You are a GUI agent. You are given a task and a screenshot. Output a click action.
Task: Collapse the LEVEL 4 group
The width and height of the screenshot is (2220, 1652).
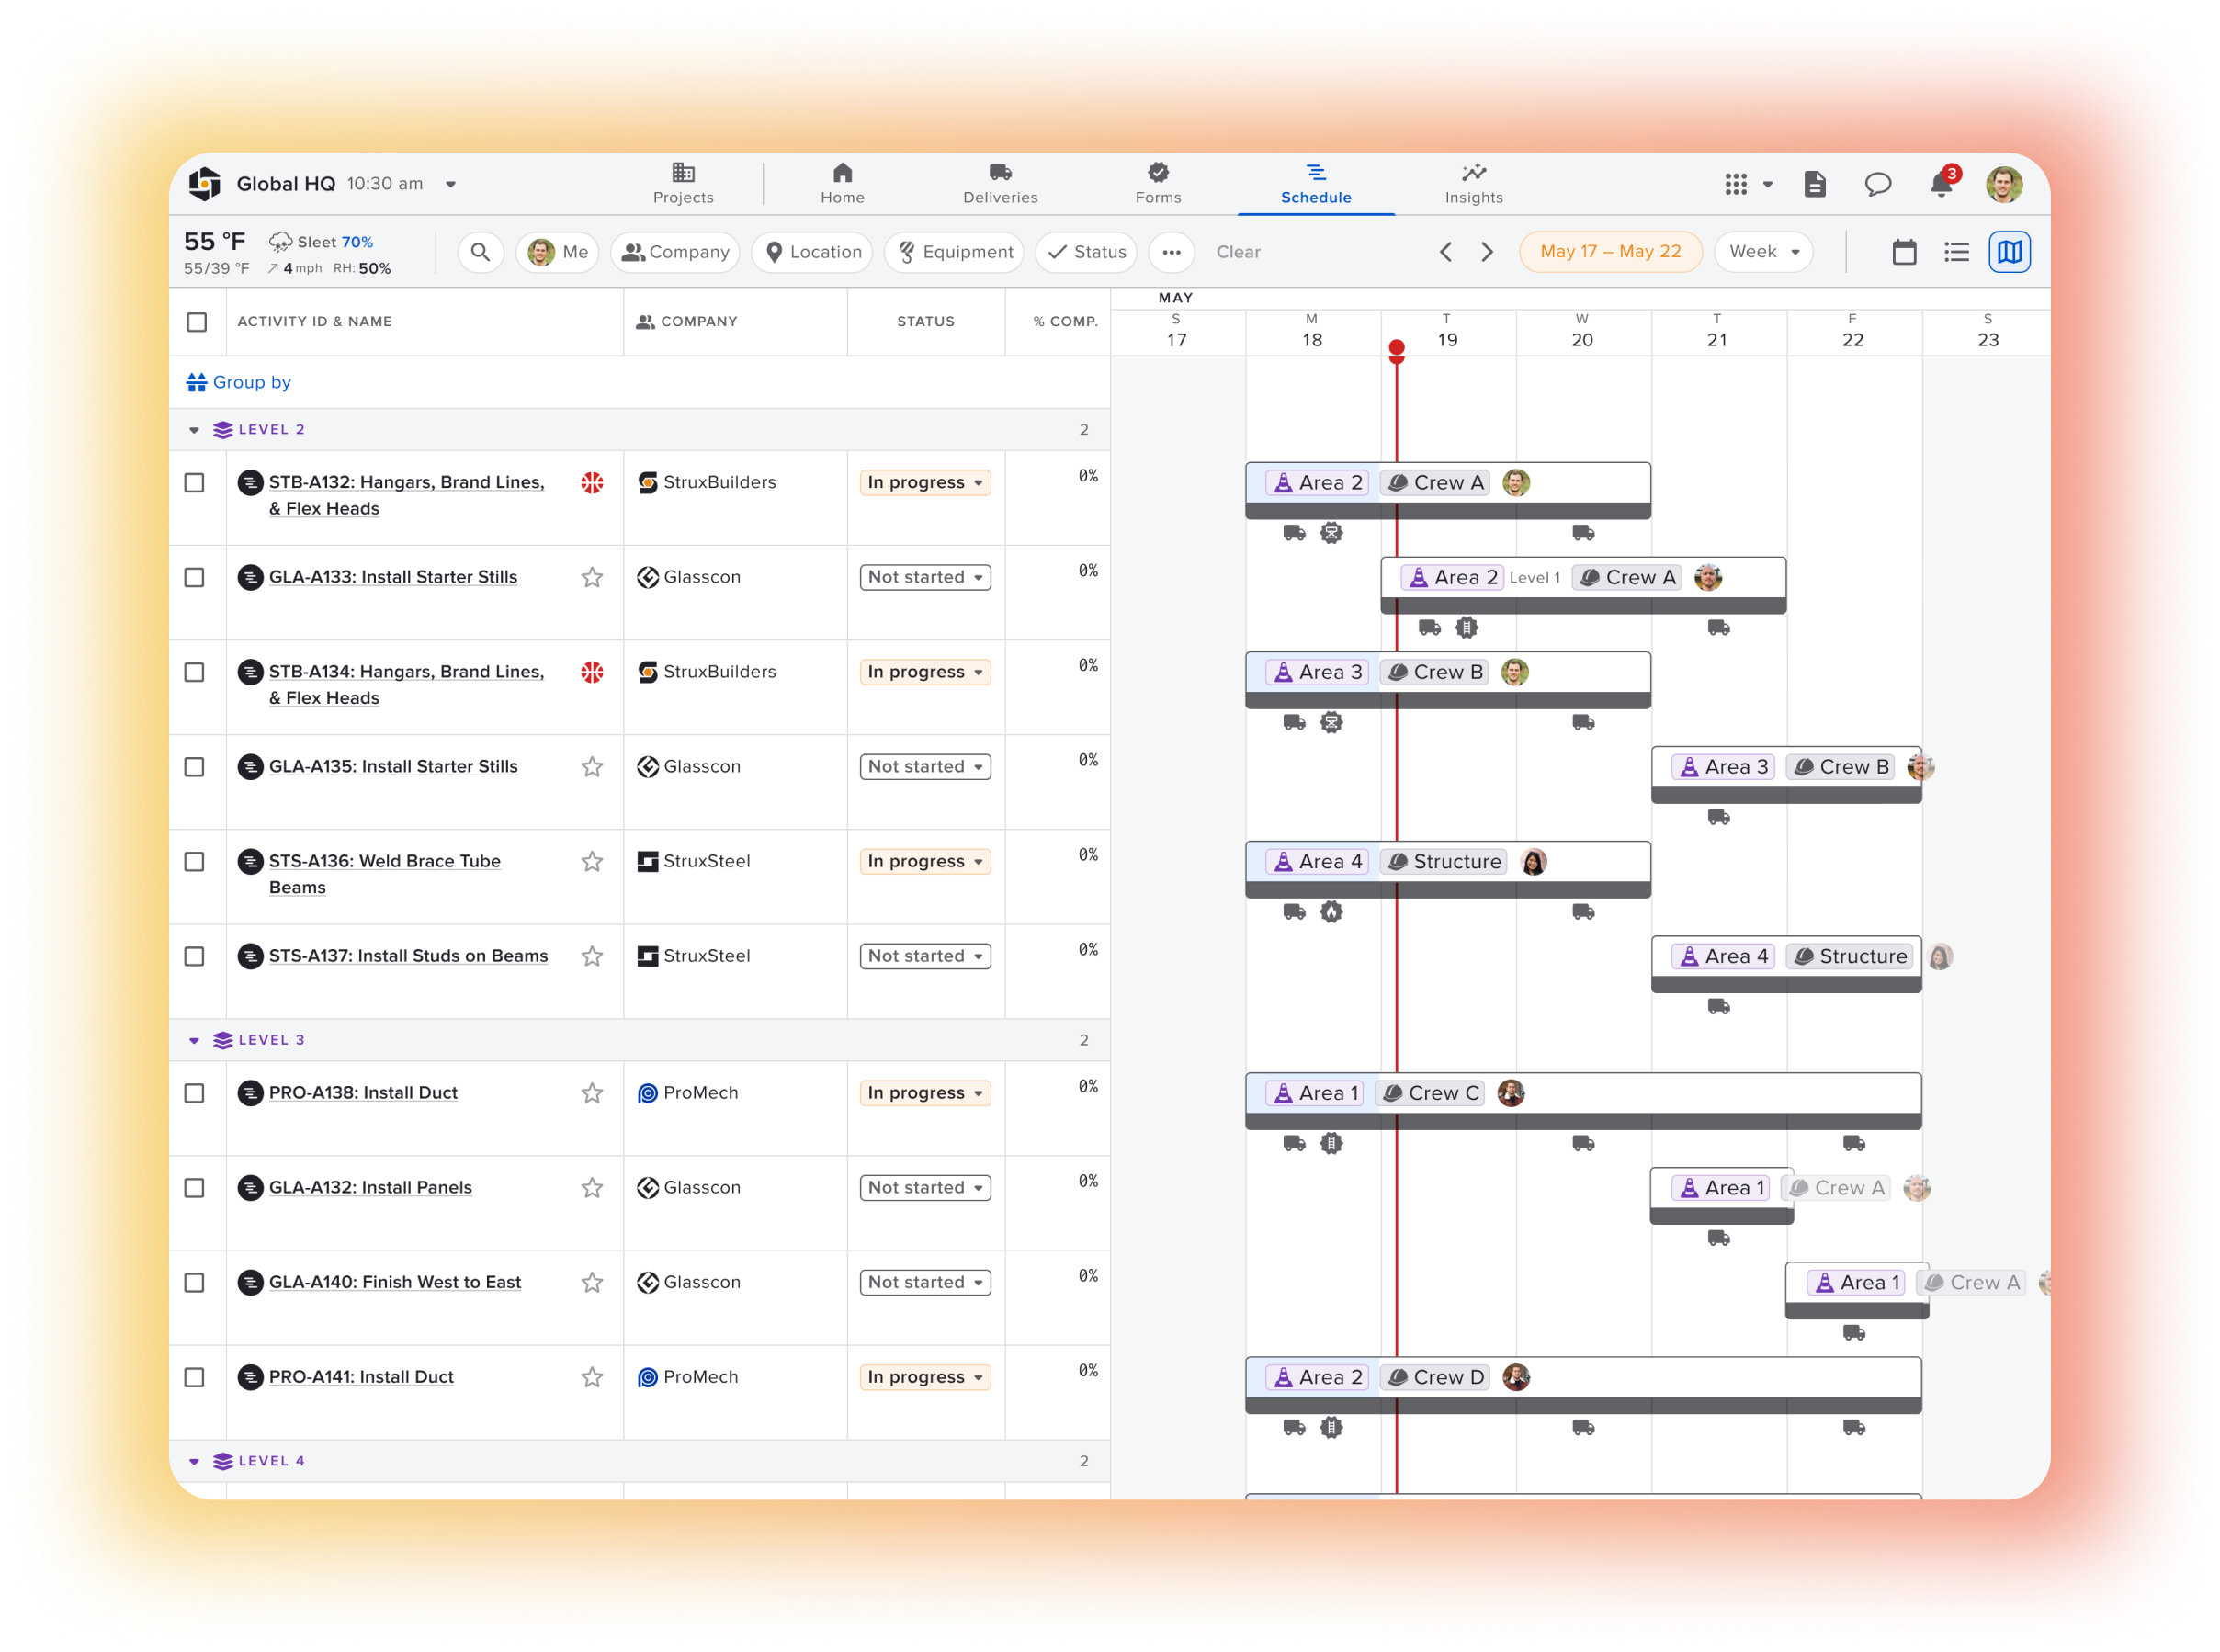click(194, 1461)
